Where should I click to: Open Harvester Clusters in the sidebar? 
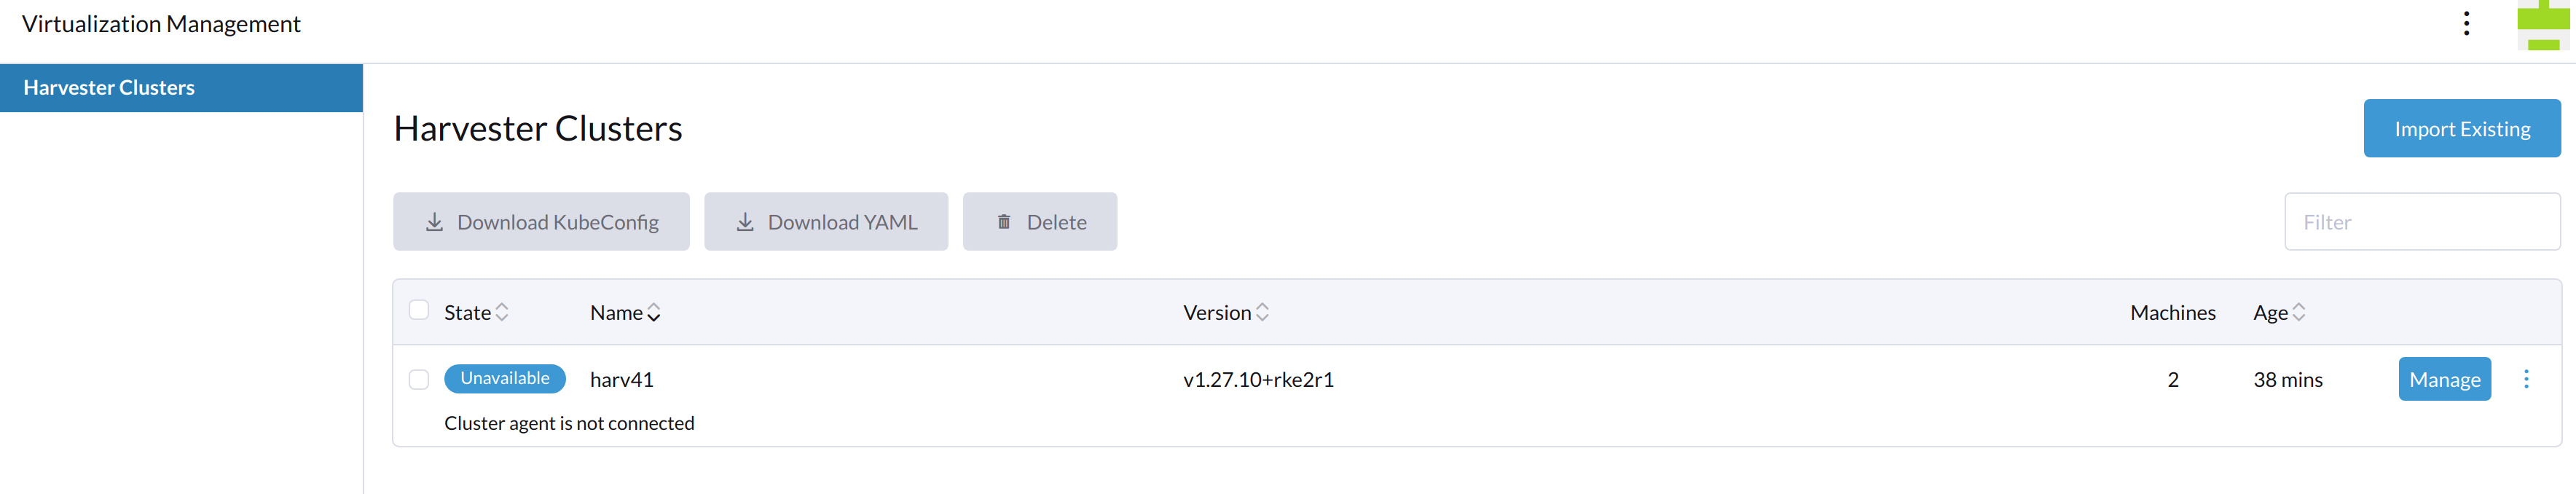(x=181, y=88)
